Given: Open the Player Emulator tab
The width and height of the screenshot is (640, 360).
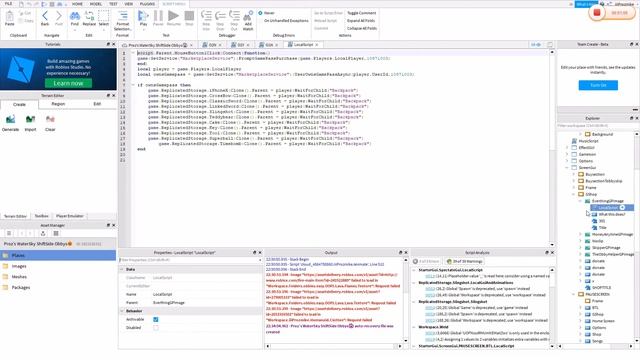Looking at the screenshot, I should tap(70, 216).
